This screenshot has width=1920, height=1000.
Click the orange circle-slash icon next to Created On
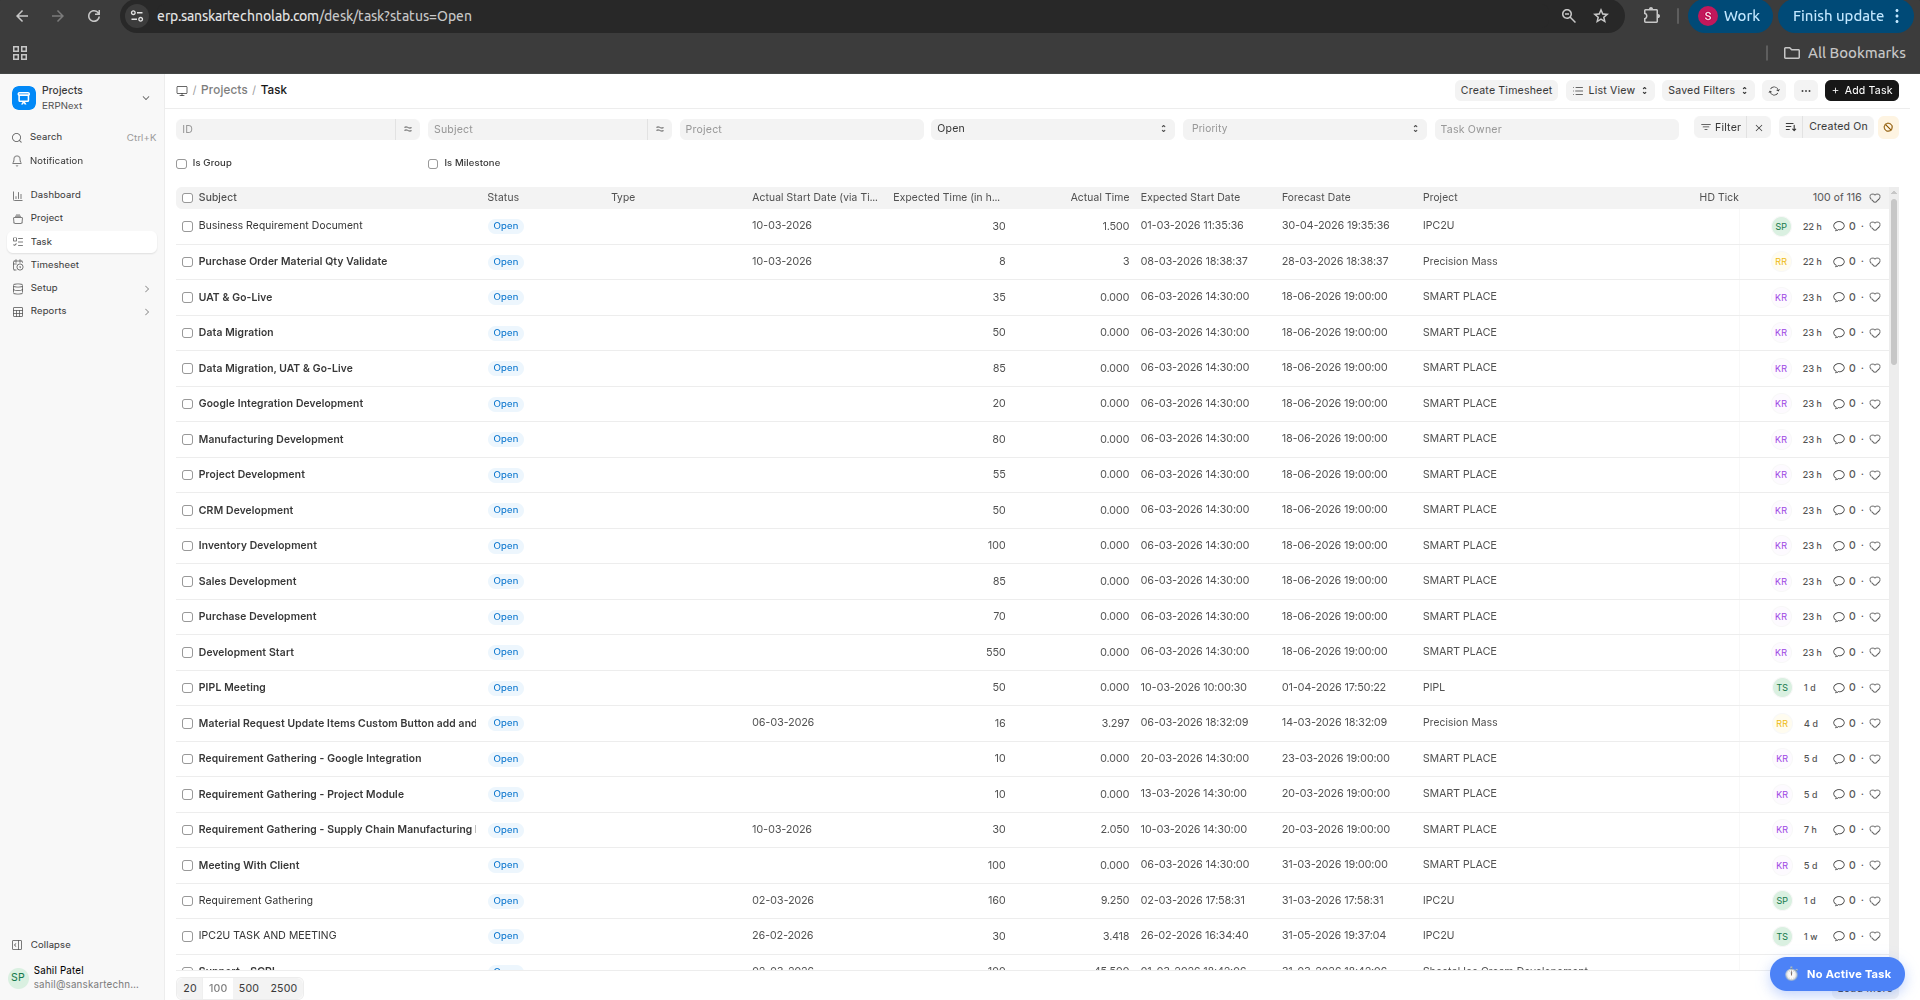pyautogui.click(x=1888, y=127)
